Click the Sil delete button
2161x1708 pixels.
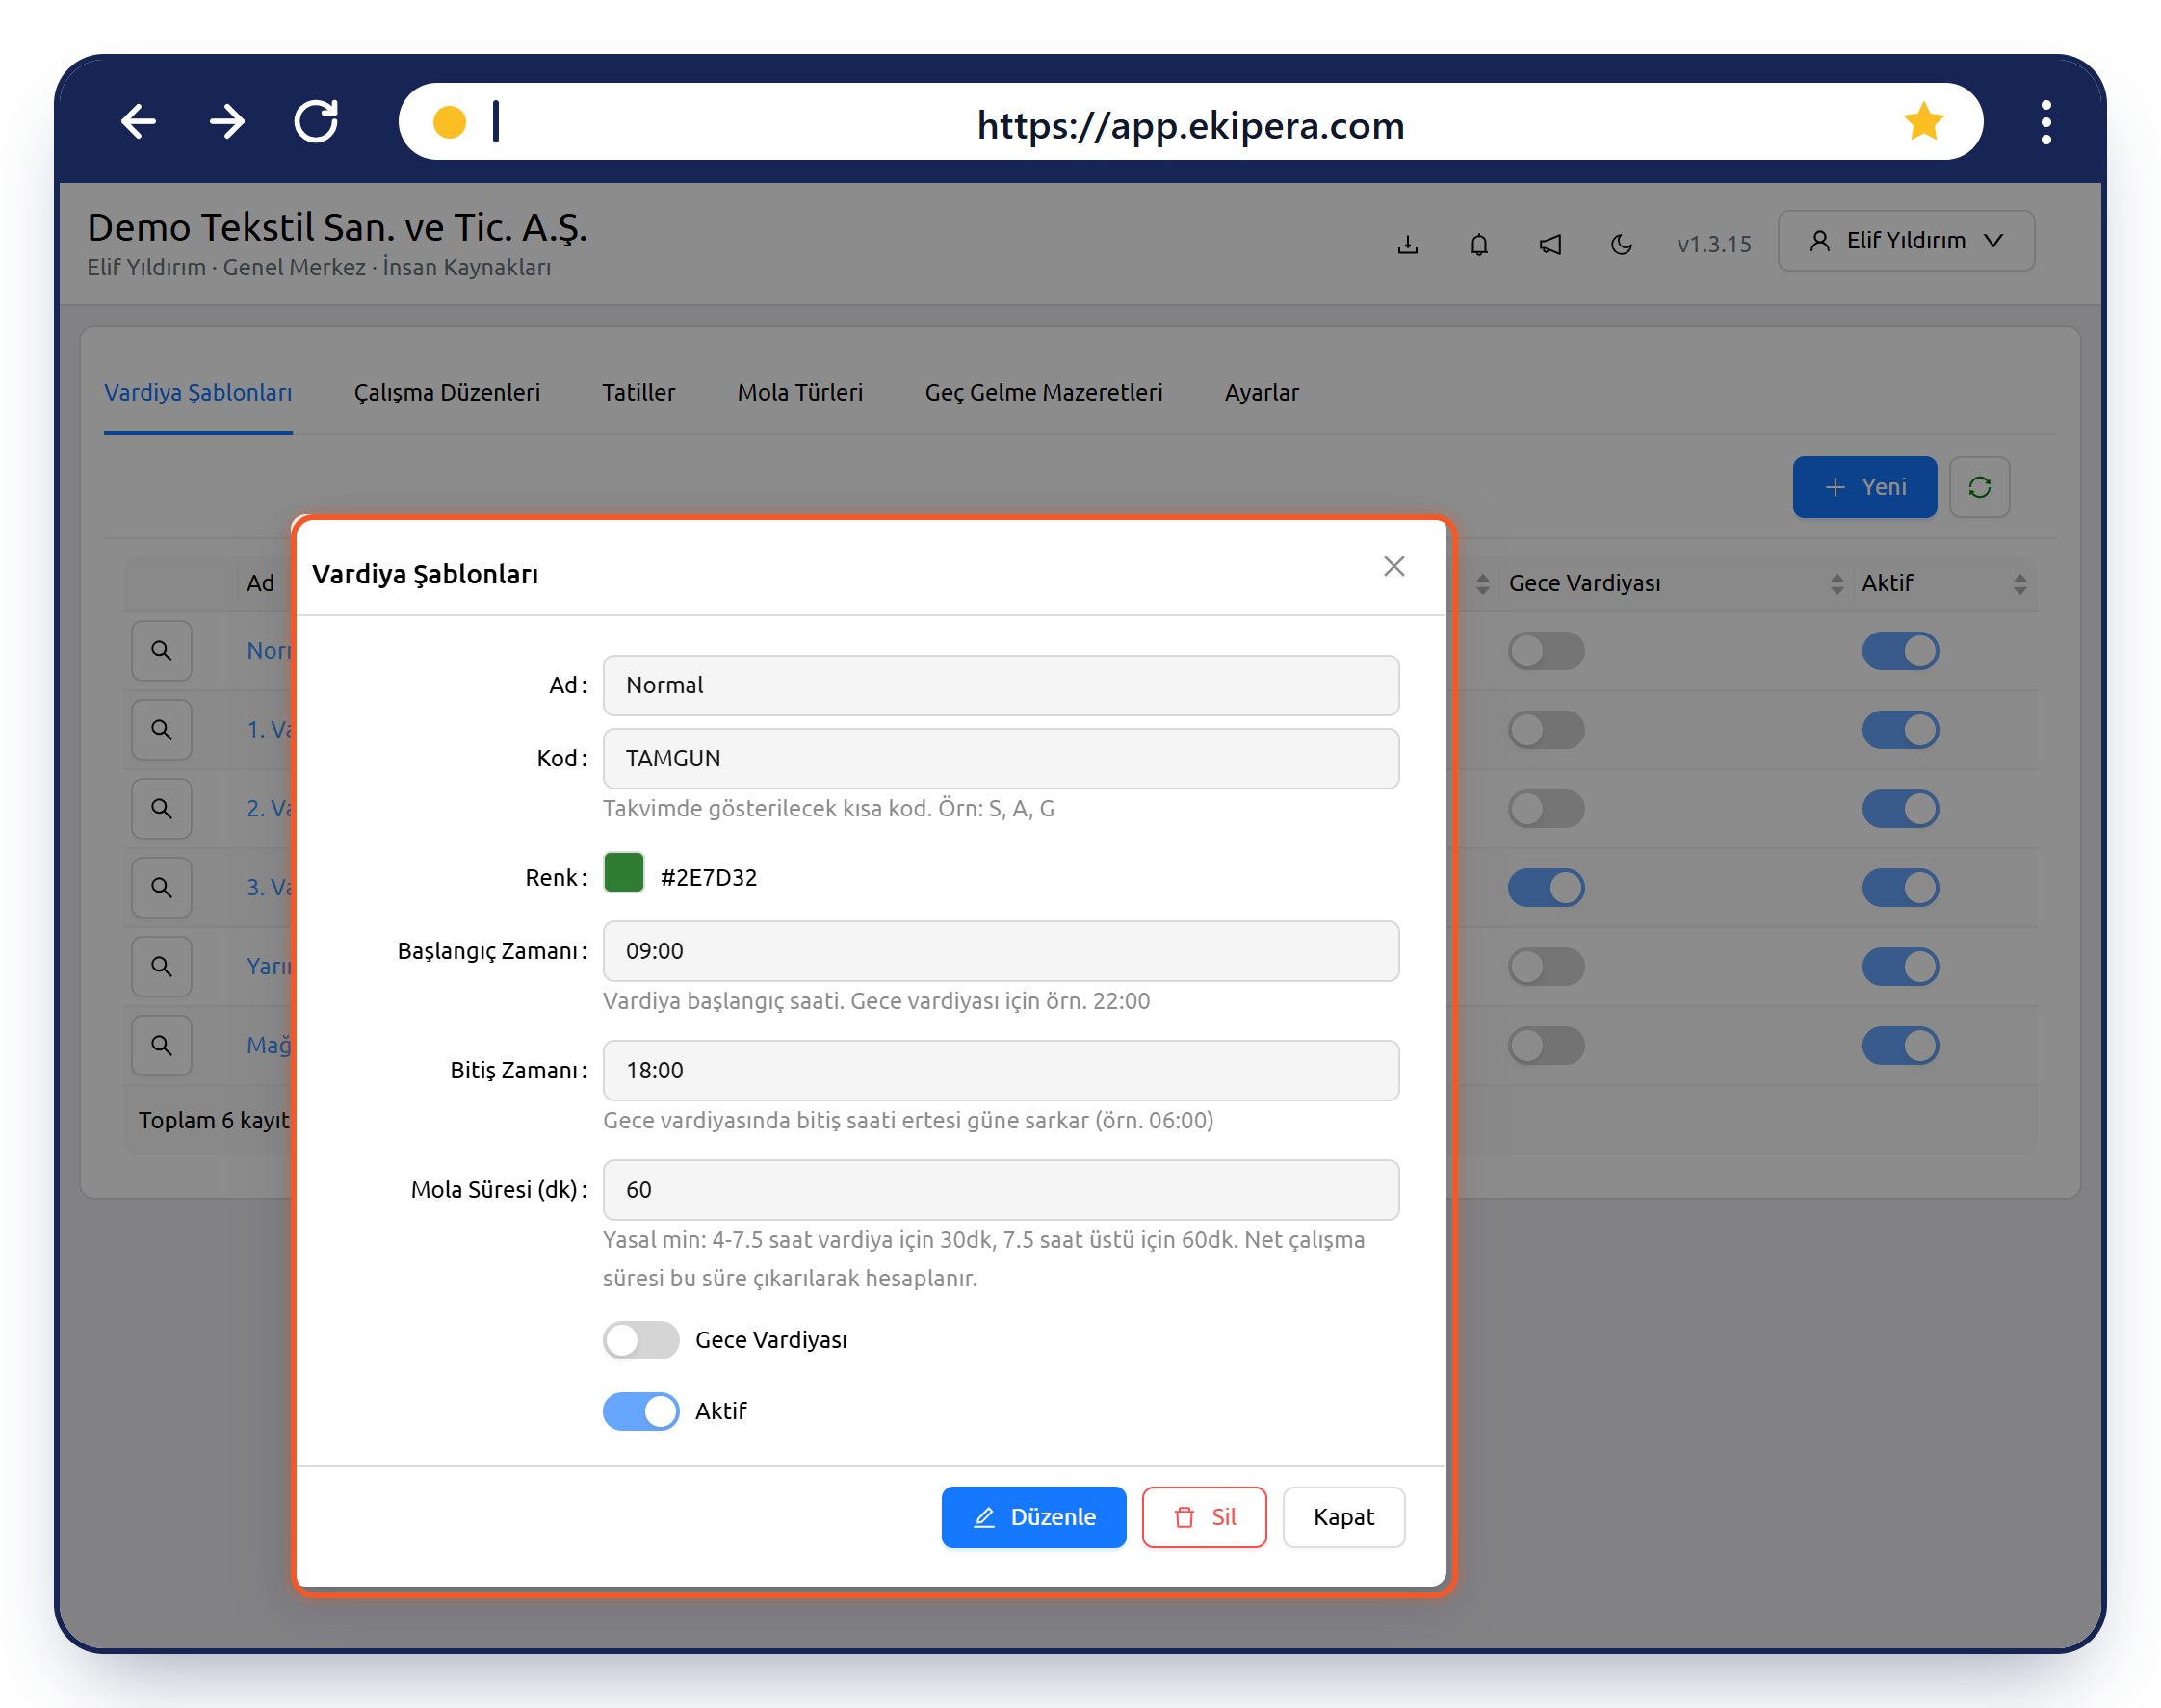click(1204, 1517)
